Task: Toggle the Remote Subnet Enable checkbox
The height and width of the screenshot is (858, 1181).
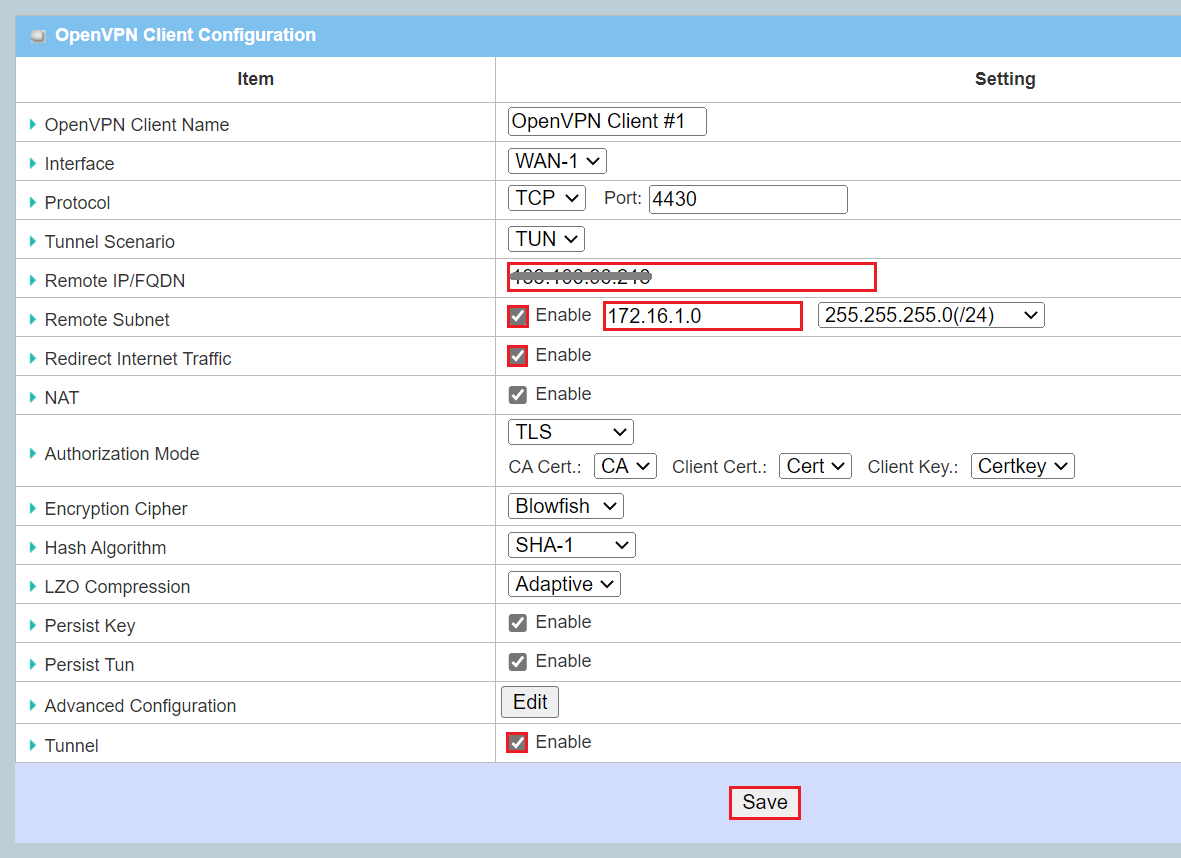Action: pos(517,316)
